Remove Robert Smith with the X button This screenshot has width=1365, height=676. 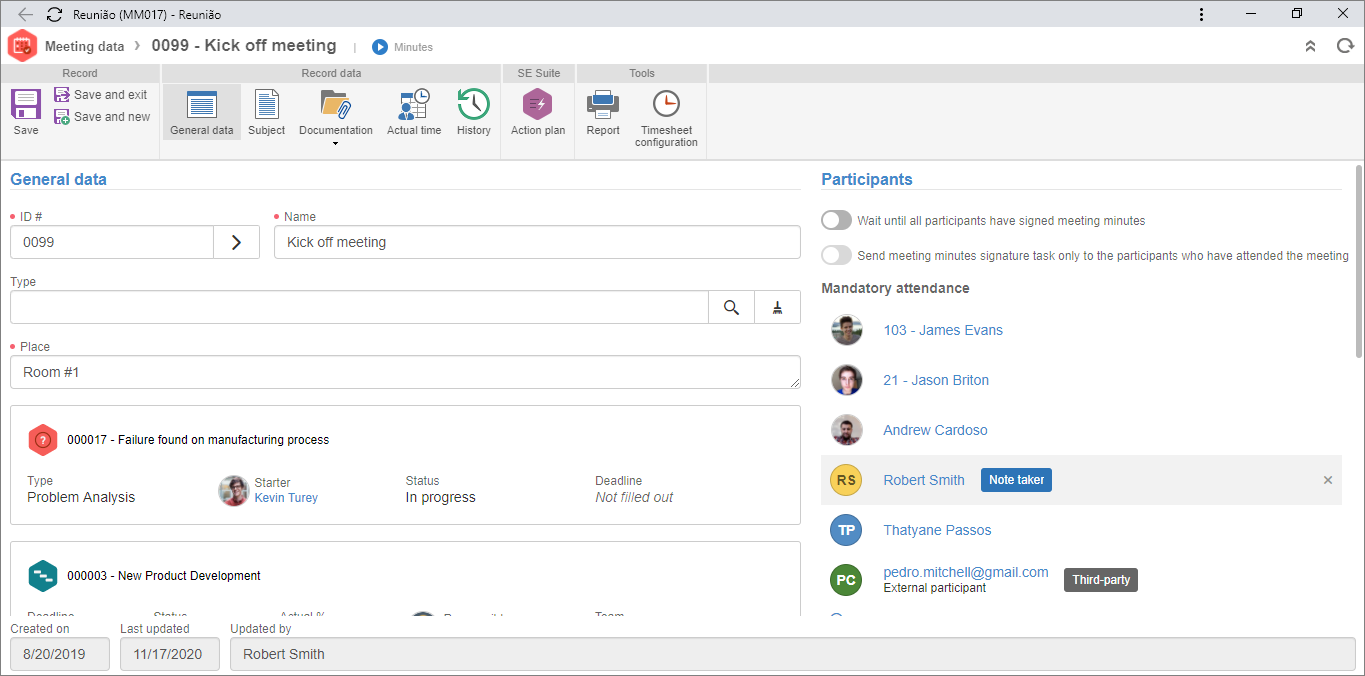click(1328, 480)
